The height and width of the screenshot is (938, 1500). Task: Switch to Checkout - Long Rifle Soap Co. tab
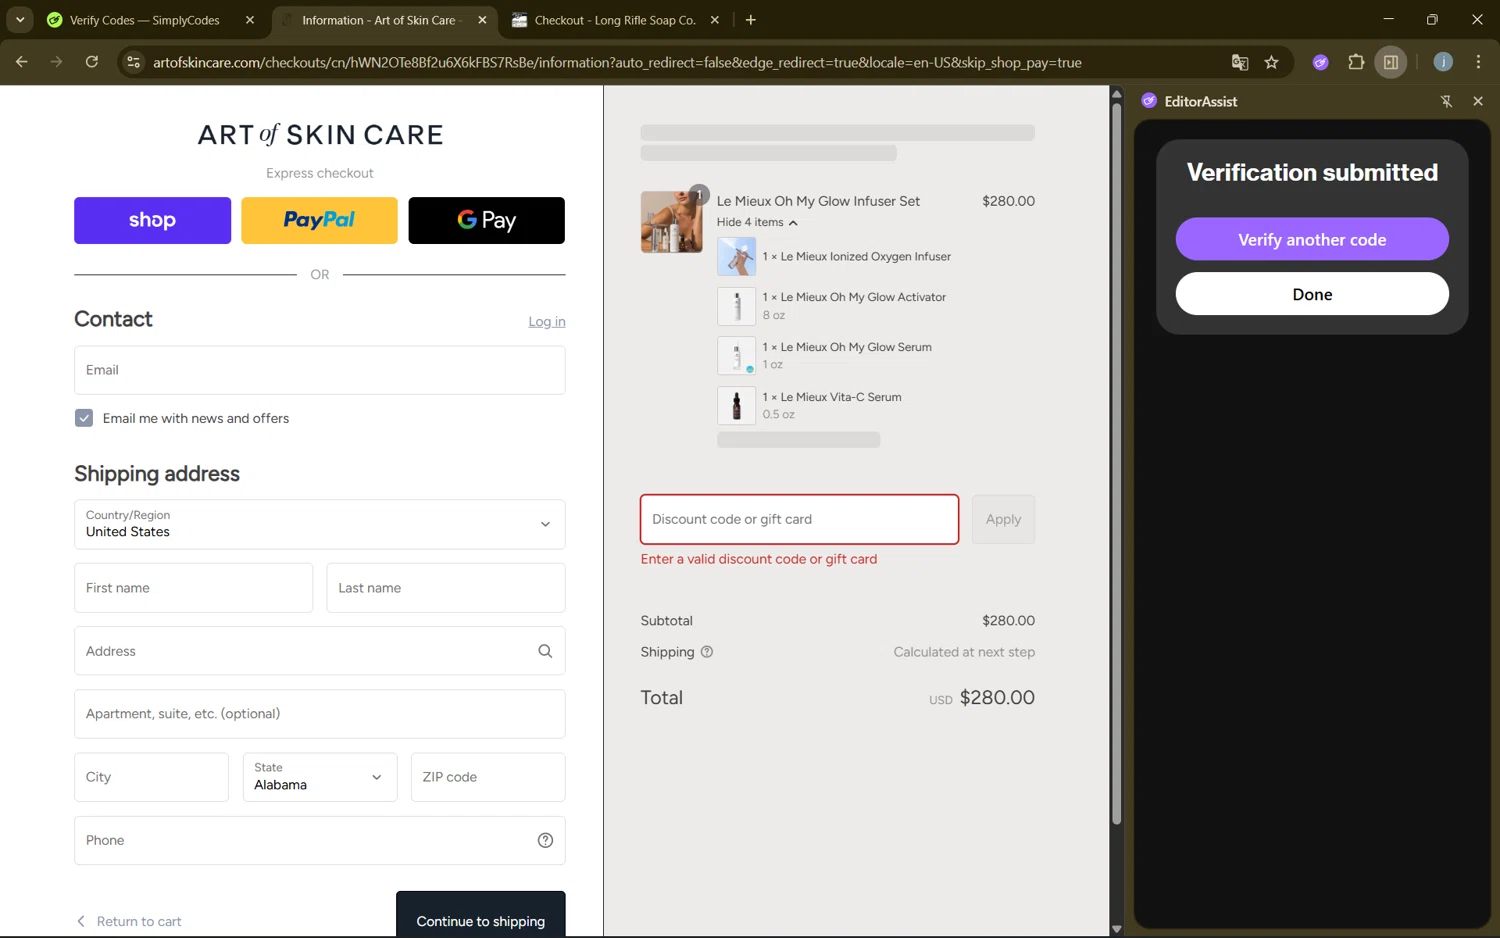[616, 20]
